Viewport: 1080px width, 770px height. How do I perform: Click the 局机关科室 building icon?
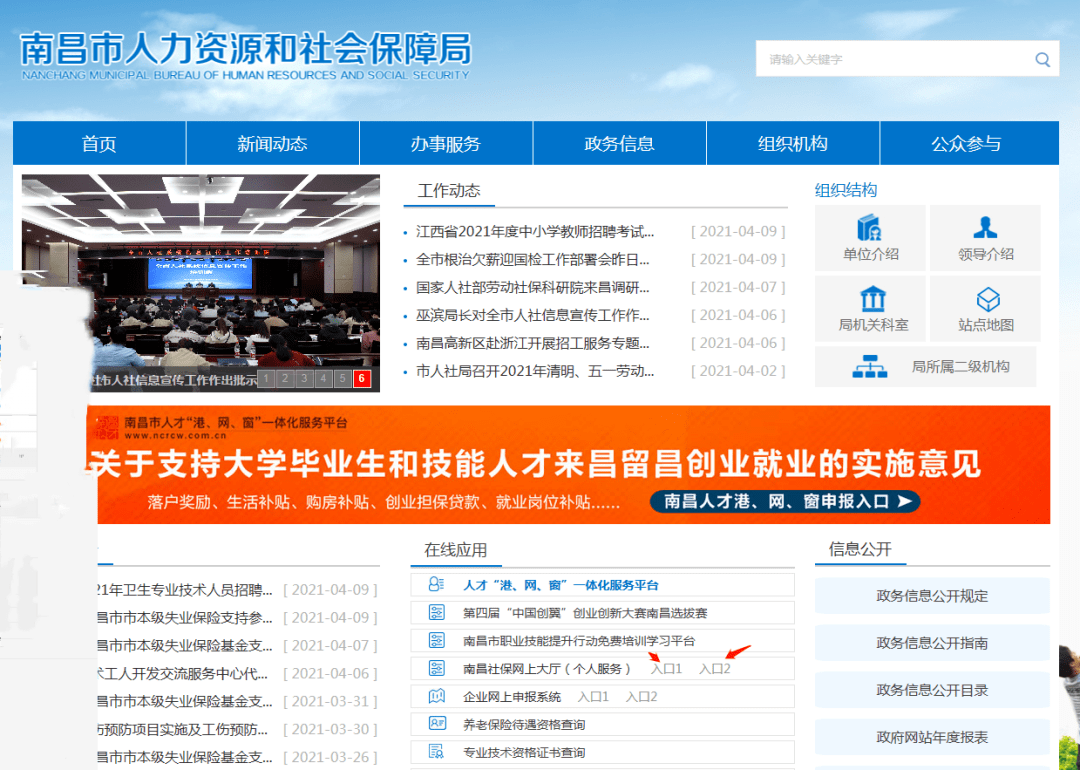coord(872,298)
